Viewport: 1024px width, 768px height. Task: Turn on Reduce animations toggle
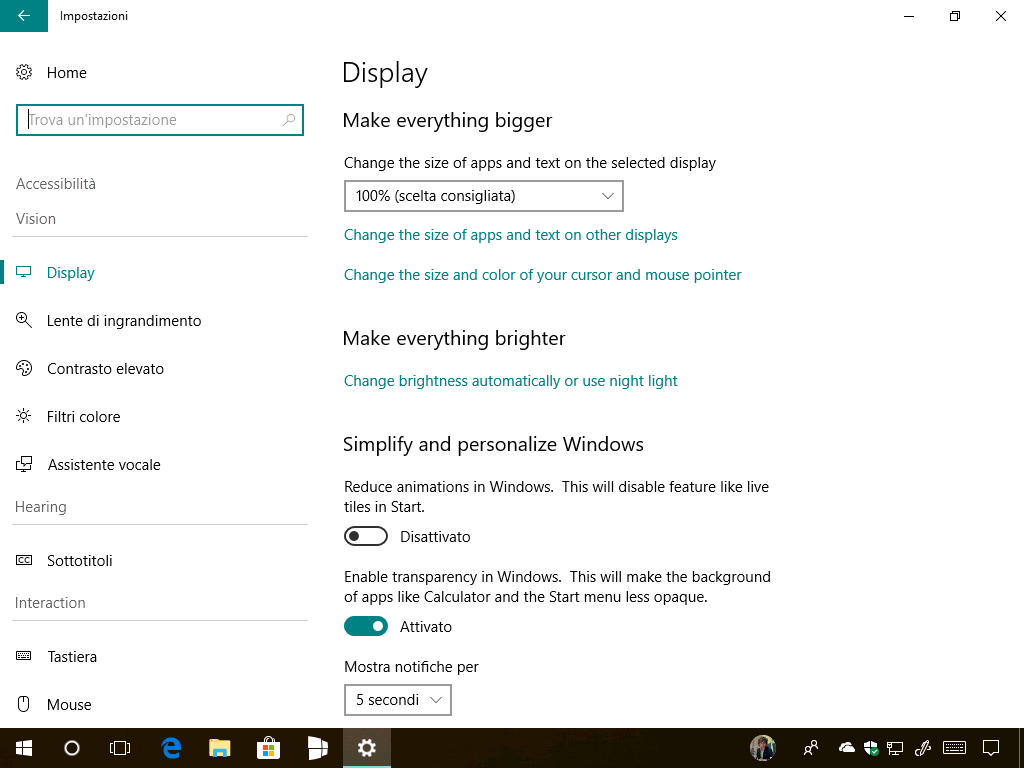pos(366,536)
